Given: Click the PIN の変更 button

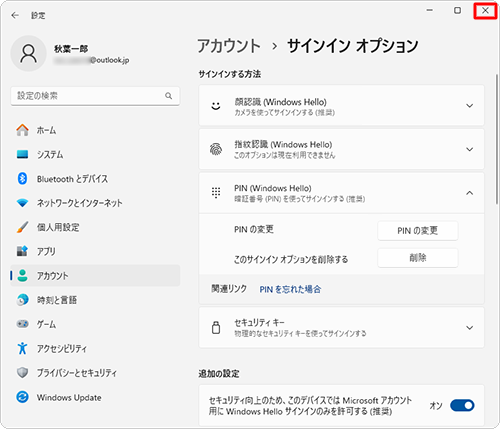Looking at the screenshot, I should 418,230.
